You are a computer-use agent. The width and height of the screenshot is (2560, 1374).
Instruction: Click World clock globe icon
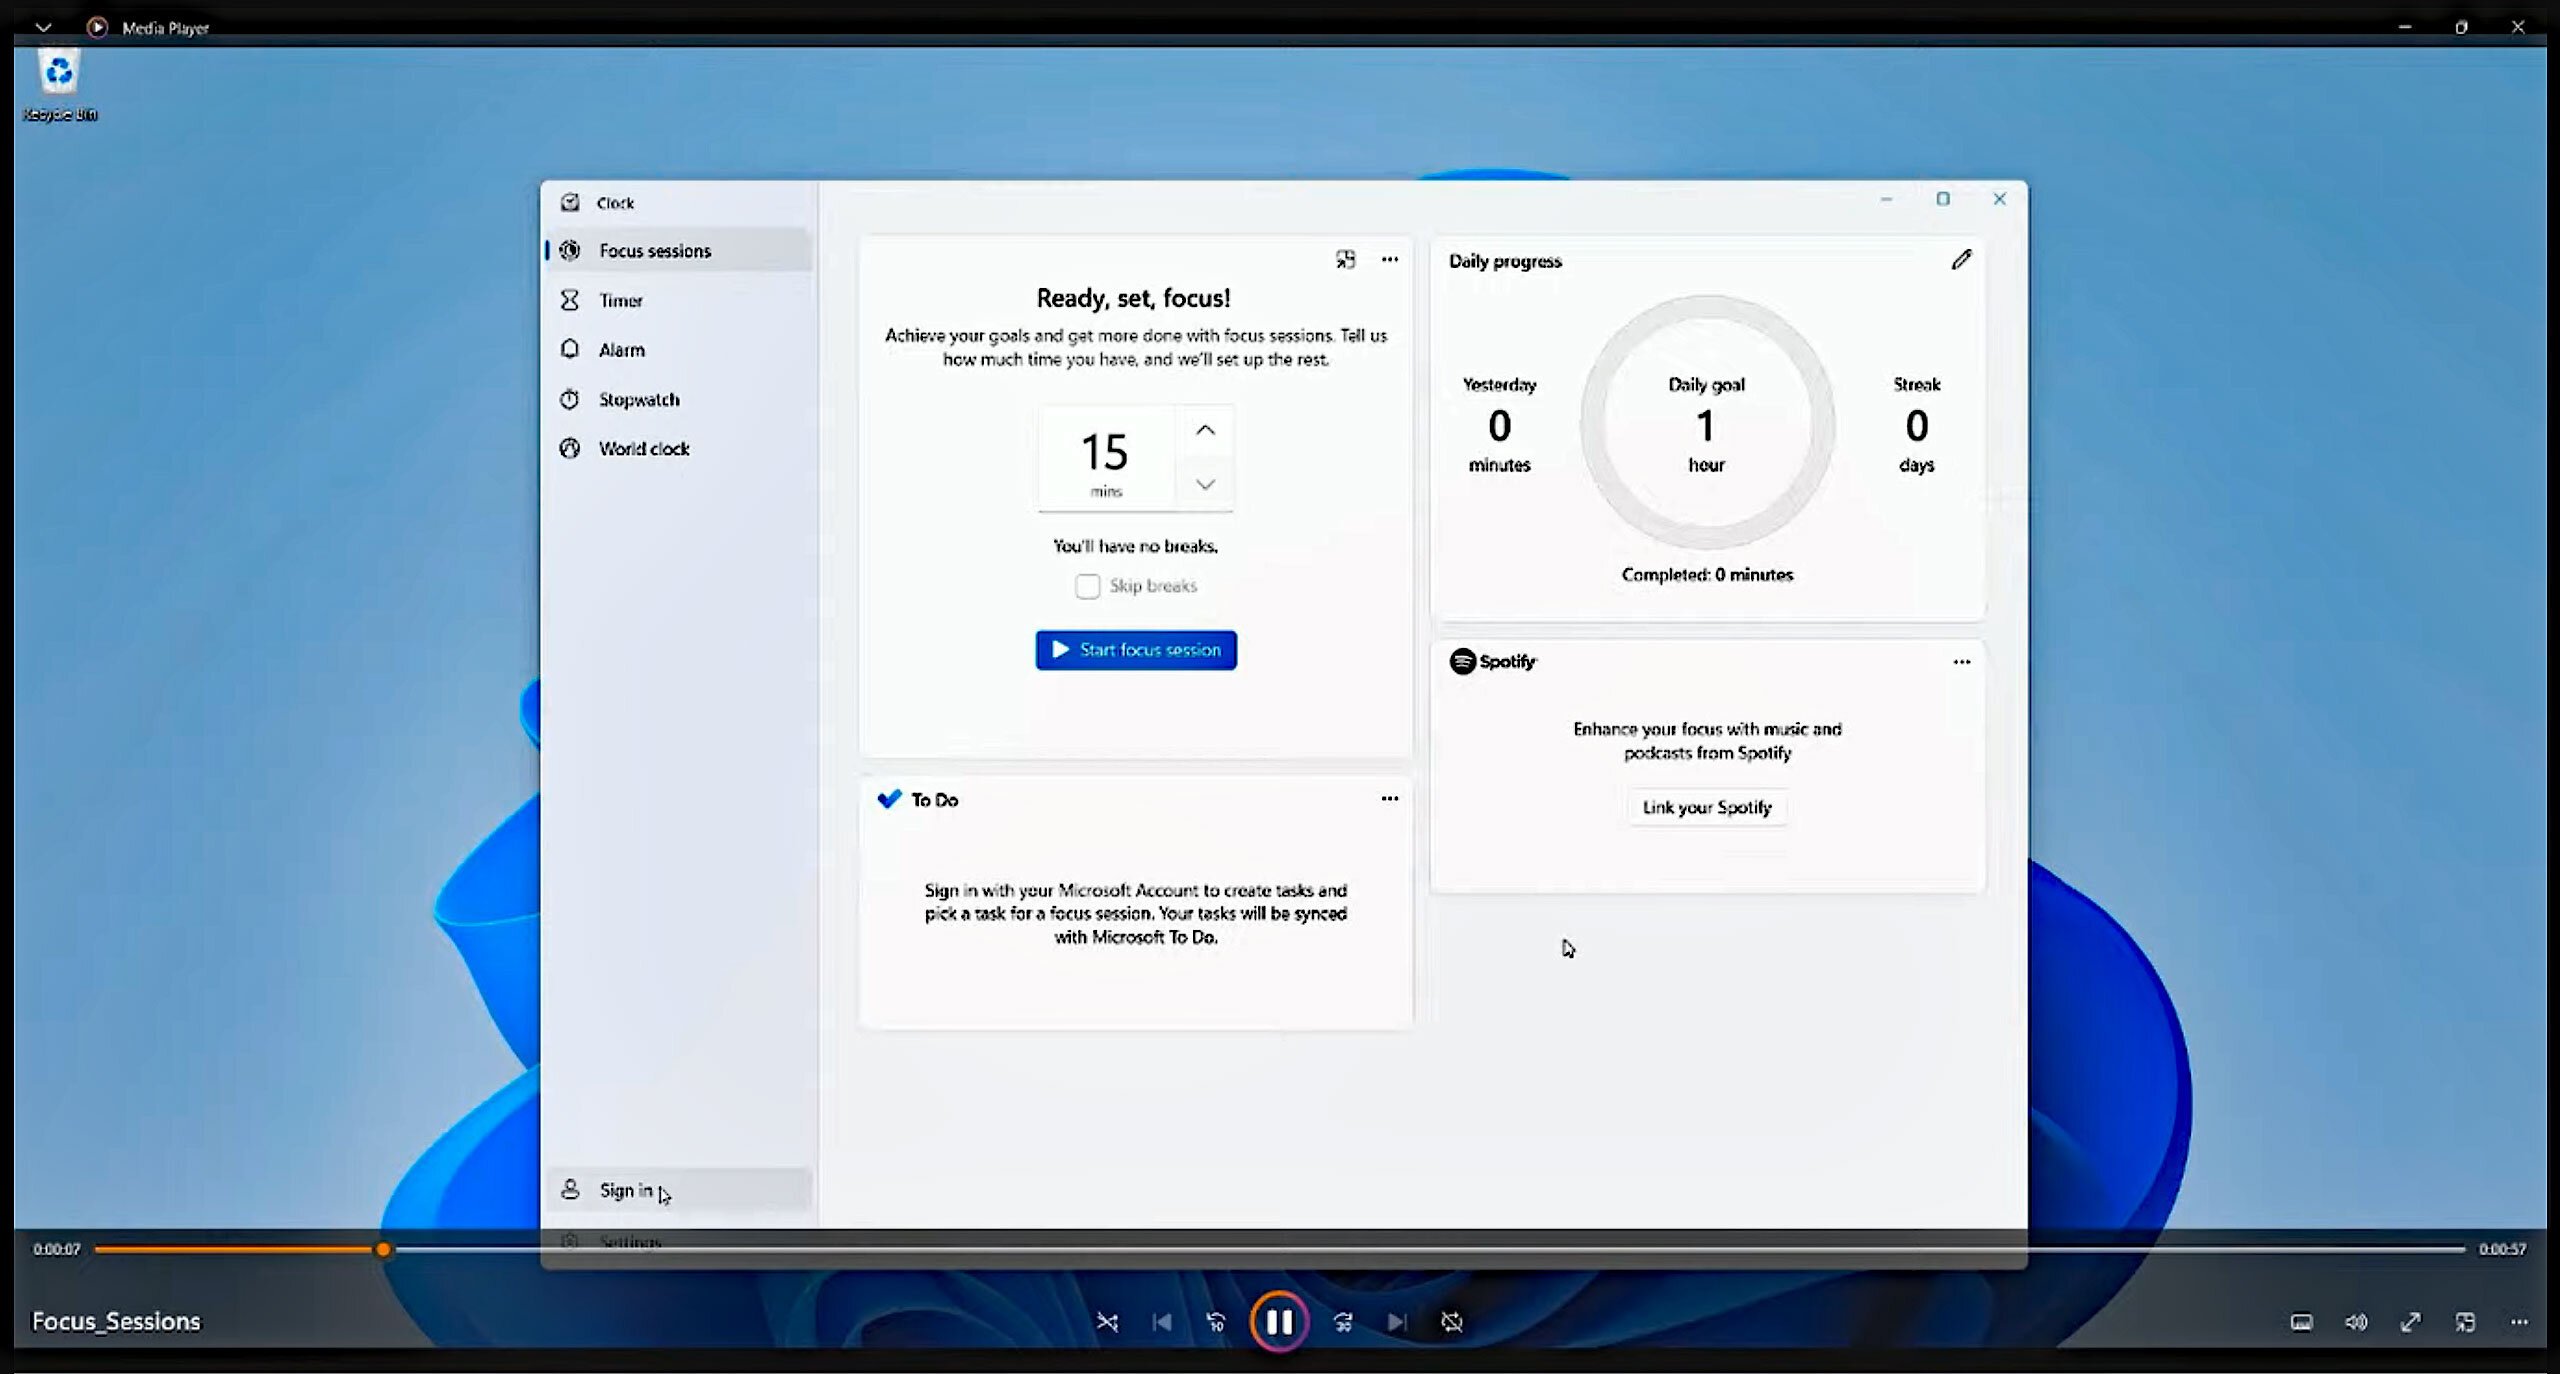570,448
